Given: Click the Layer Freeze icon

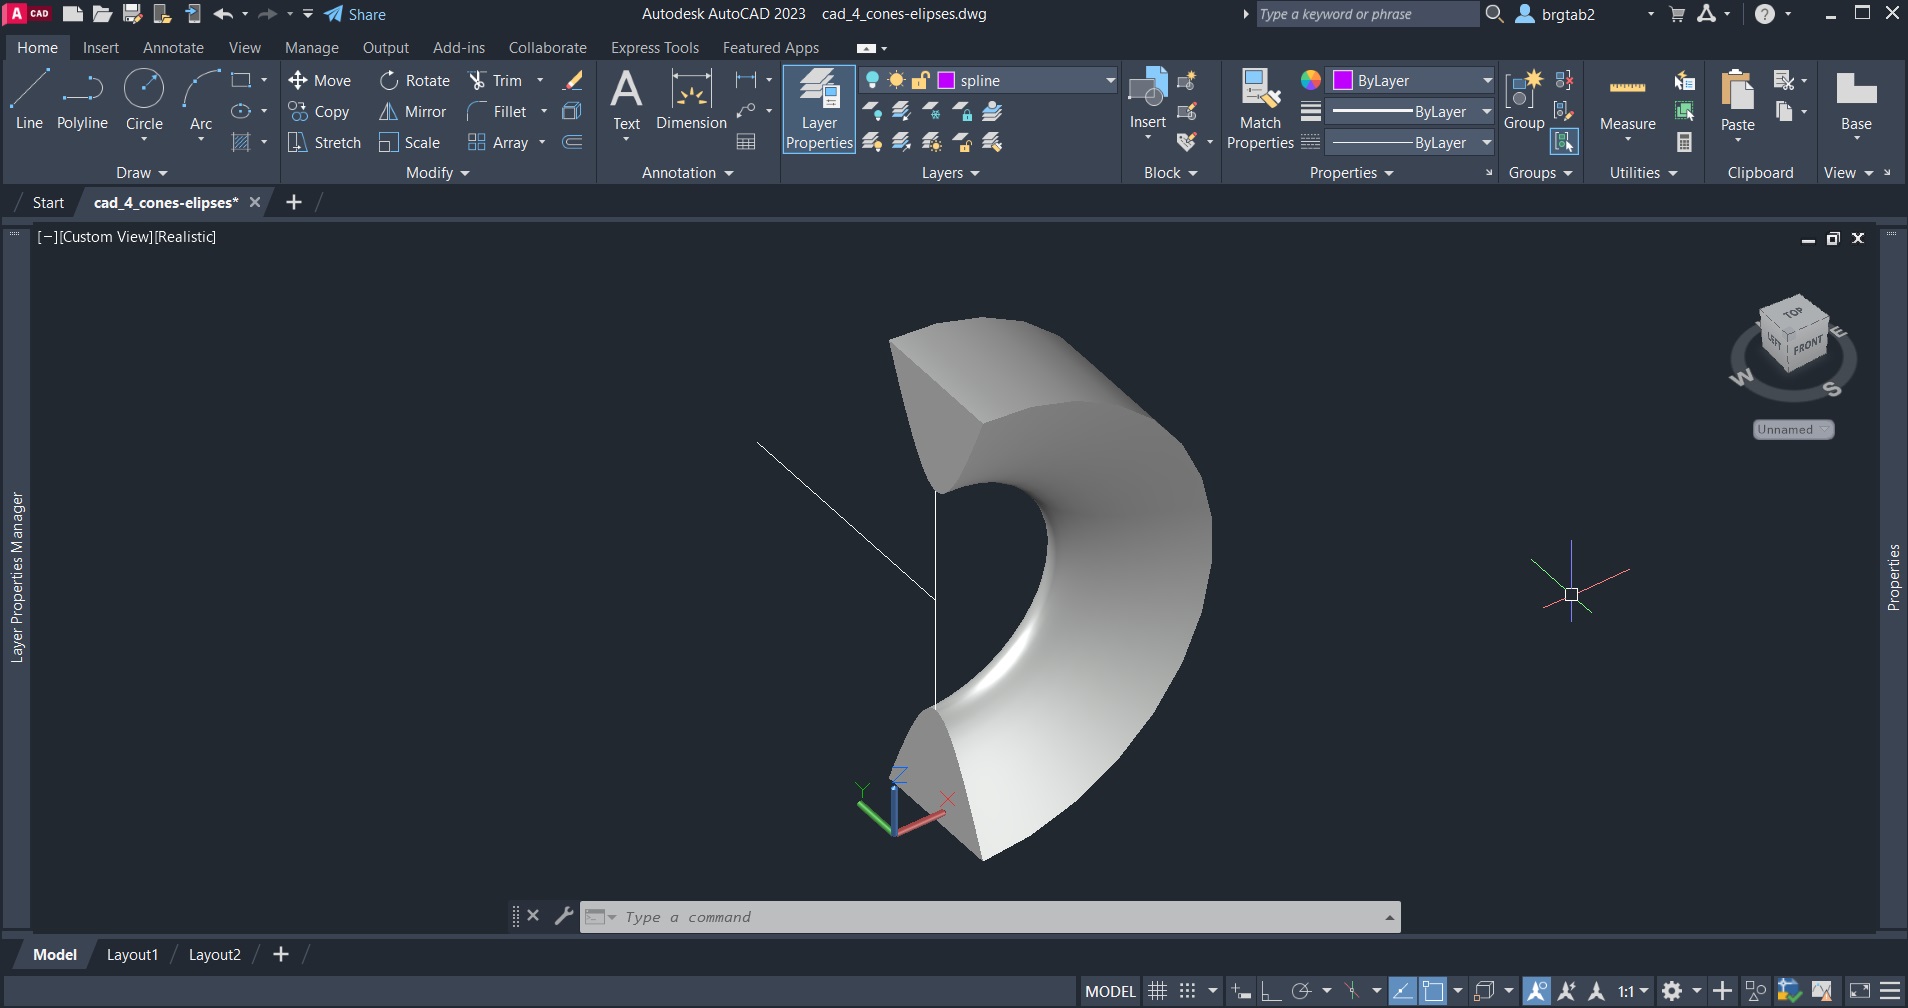Looking at the screenshot, I should (x=932, y=111).
